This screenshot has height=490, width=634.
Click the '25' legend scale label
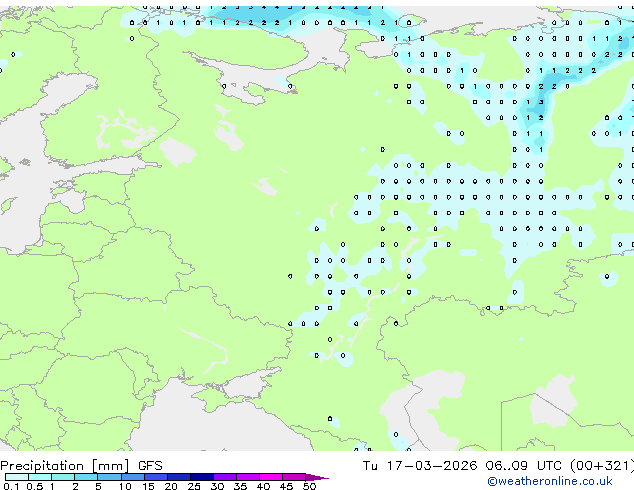[x=194, y=486]
